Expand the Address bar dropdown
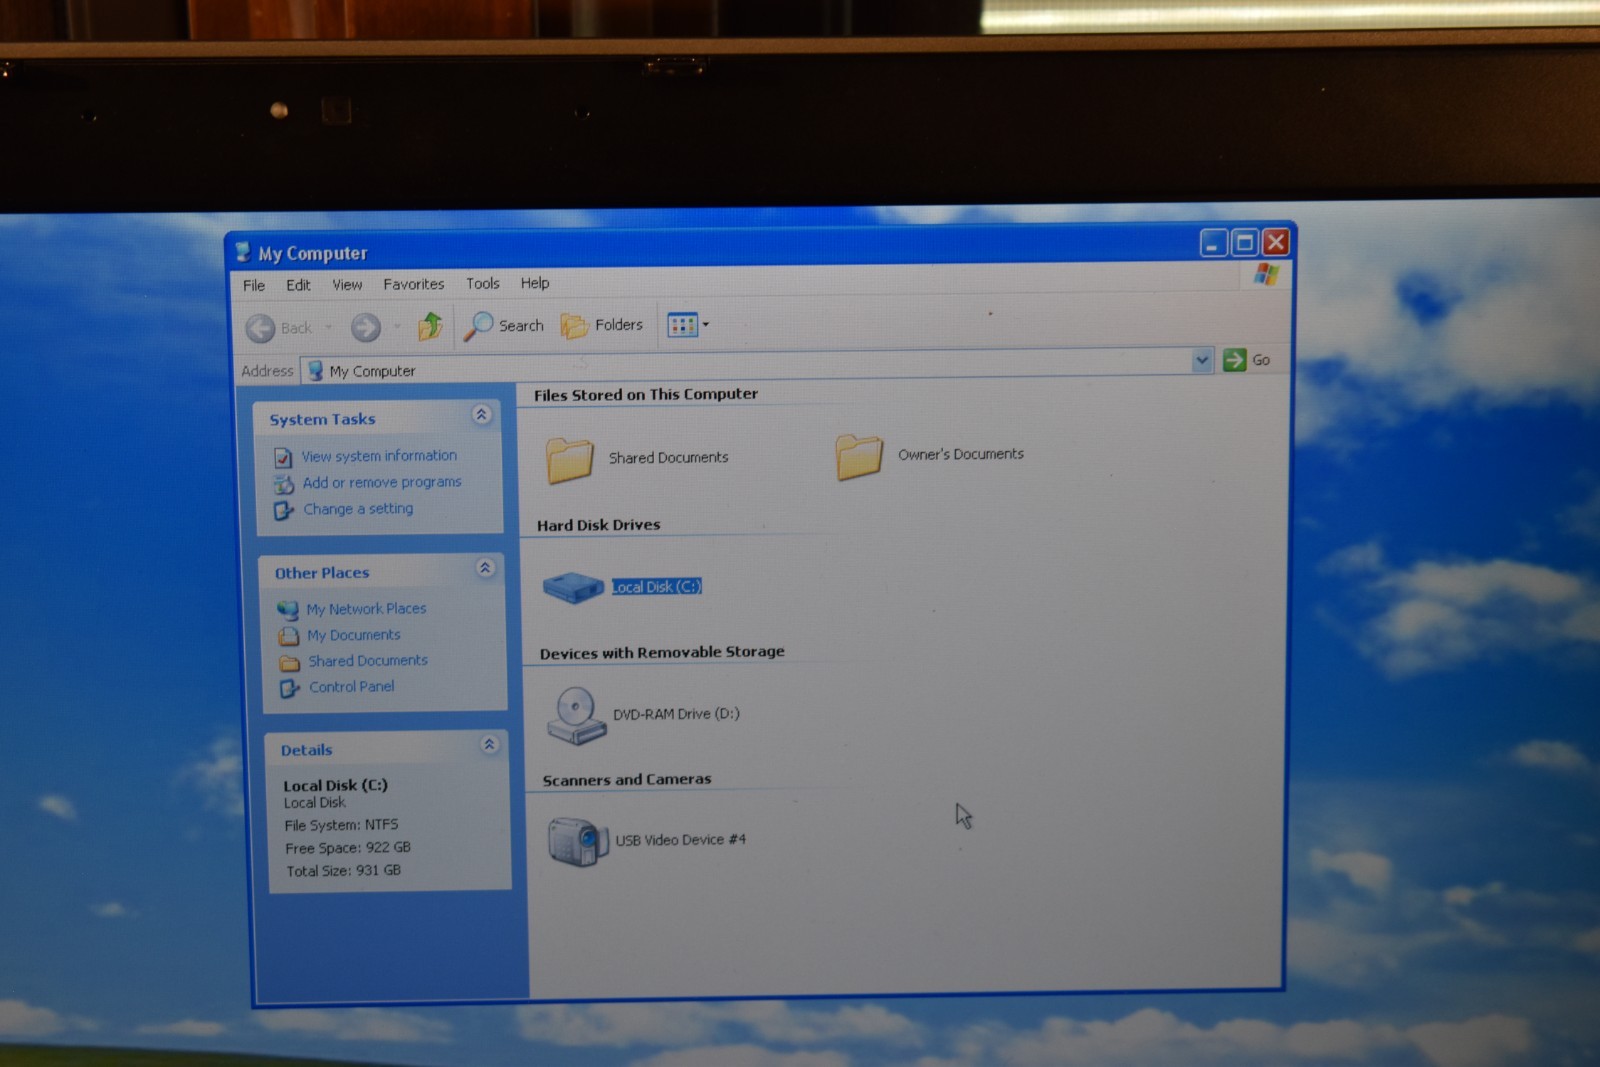The height and width of the screenshot is (1067, 1600). pos(1202,360)
